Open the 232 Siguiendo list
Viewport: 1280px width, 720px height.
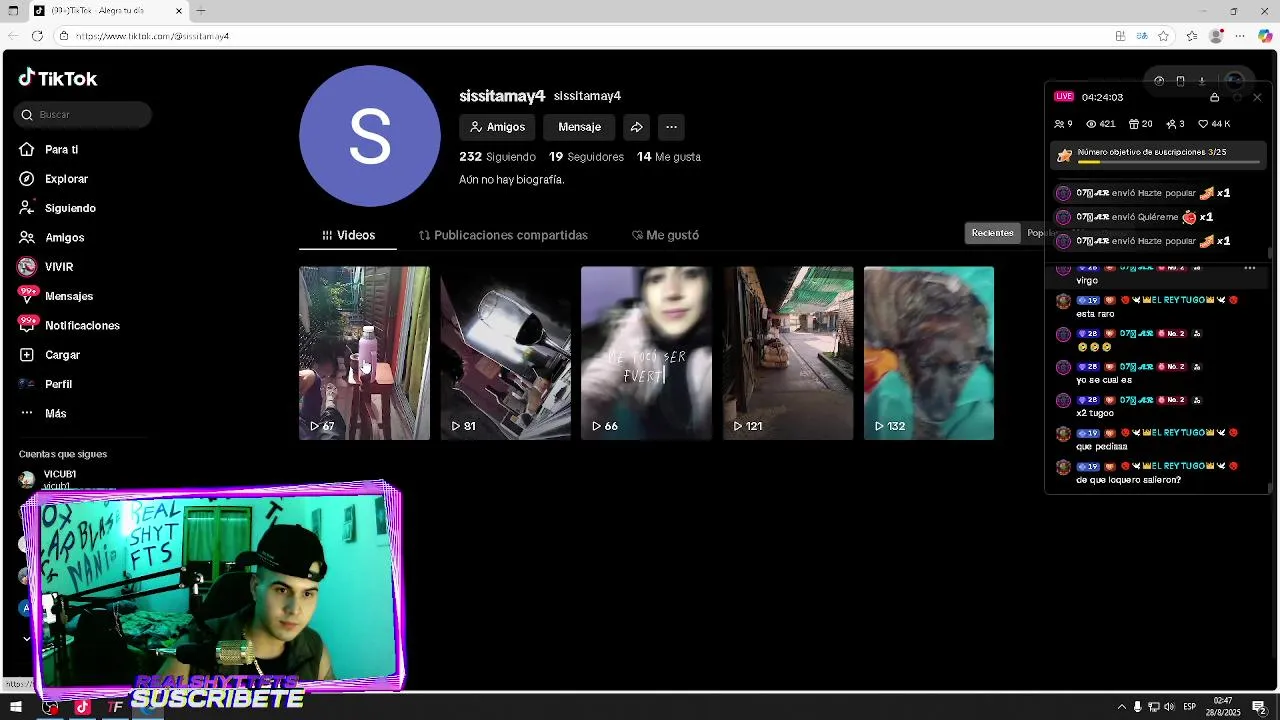click(497, 157)
